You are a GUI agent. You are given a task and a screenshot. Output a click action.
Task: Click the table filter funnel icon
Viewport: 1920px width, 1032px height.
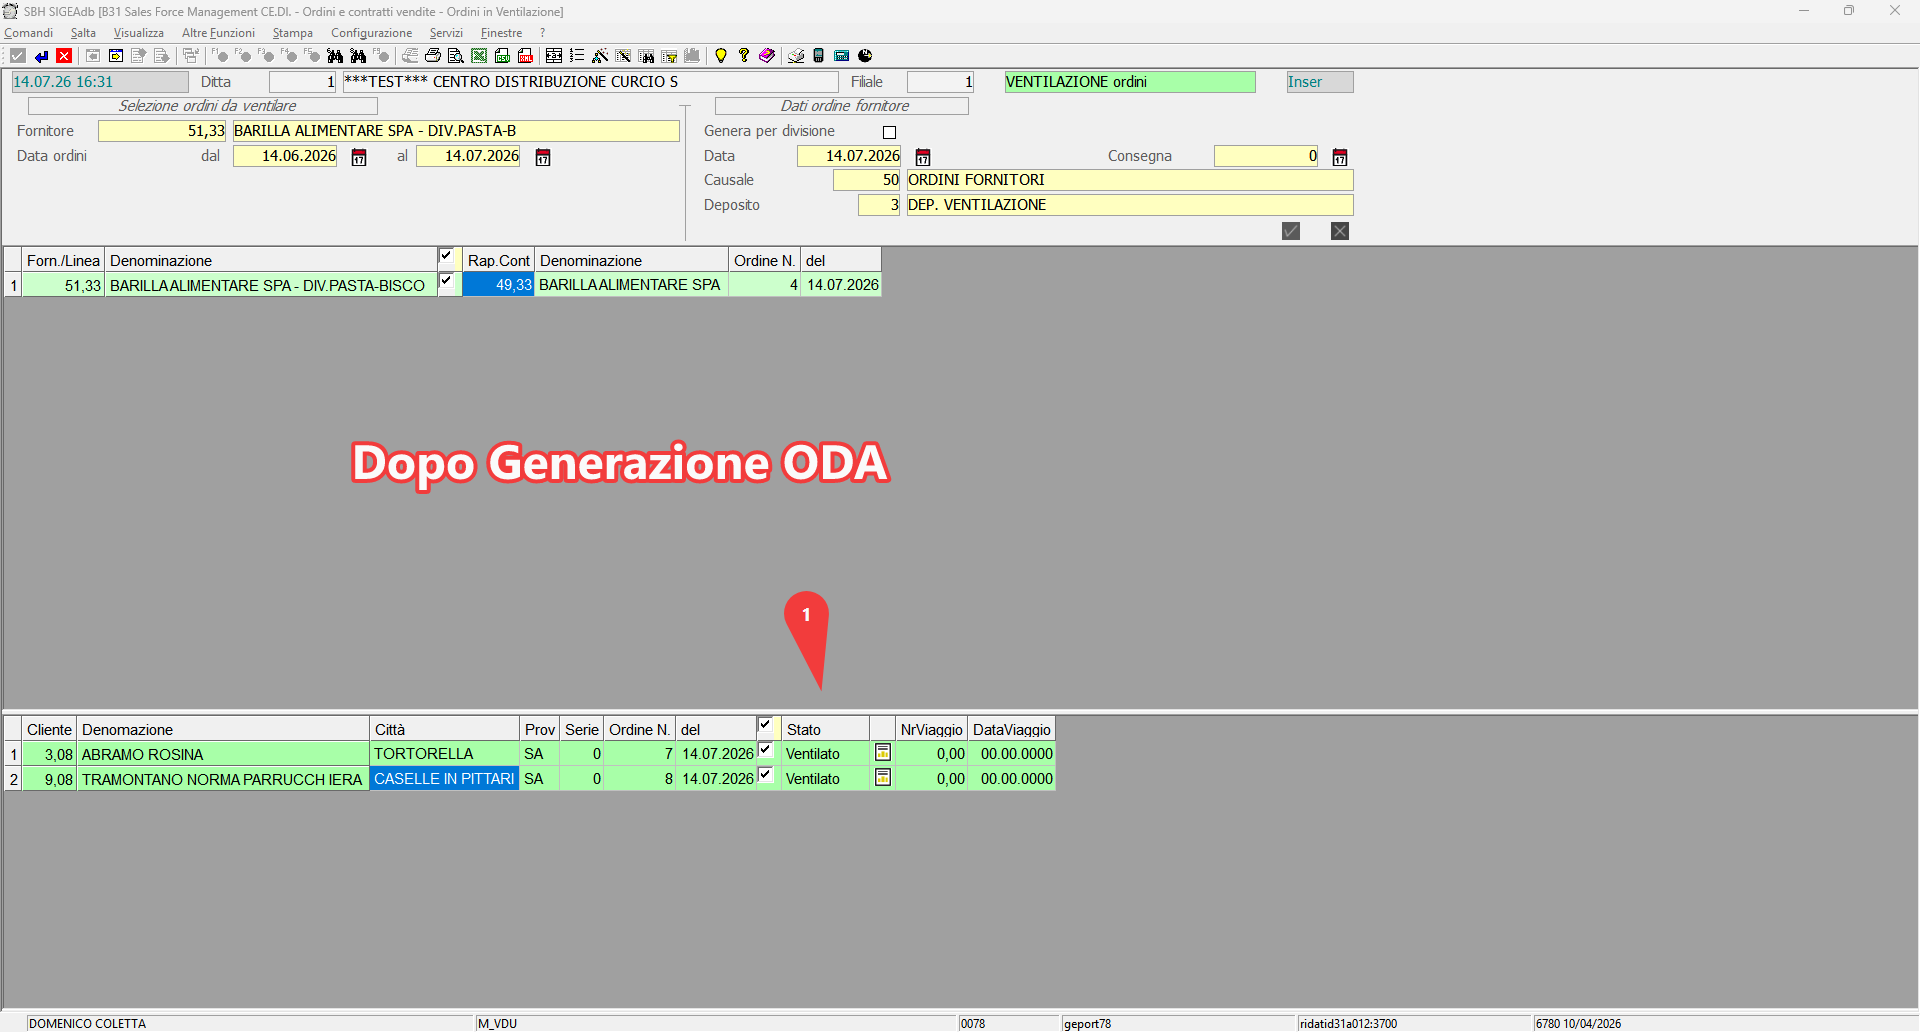[x=669, y=56]
